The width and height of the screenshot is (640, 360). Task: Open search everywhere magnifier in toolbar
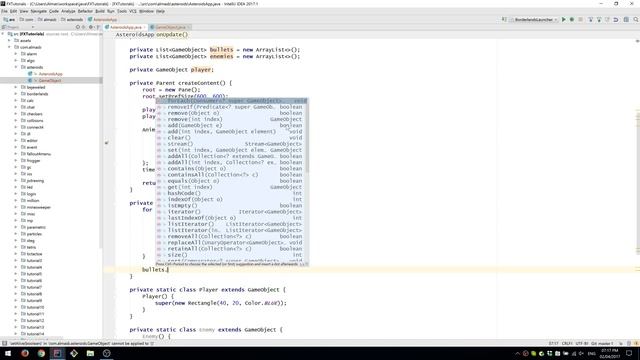(636, 19)
